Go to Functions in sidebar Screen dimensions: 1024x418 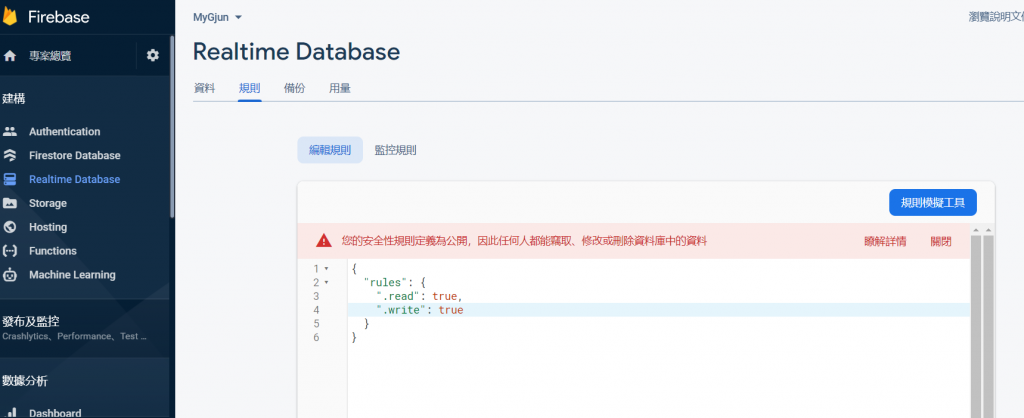53,251
